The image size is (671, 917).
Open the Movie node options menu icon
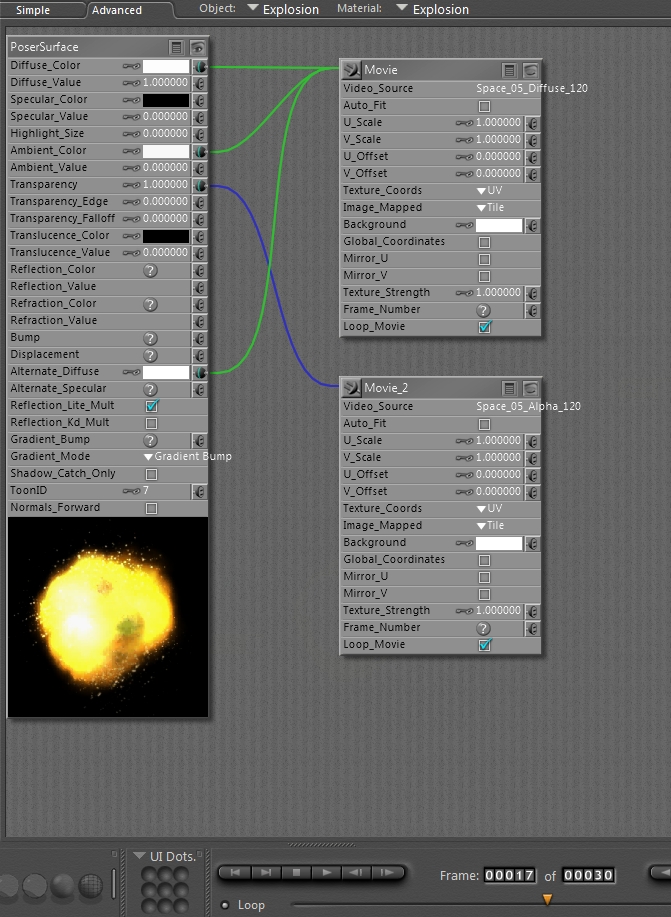pos(510,70)
